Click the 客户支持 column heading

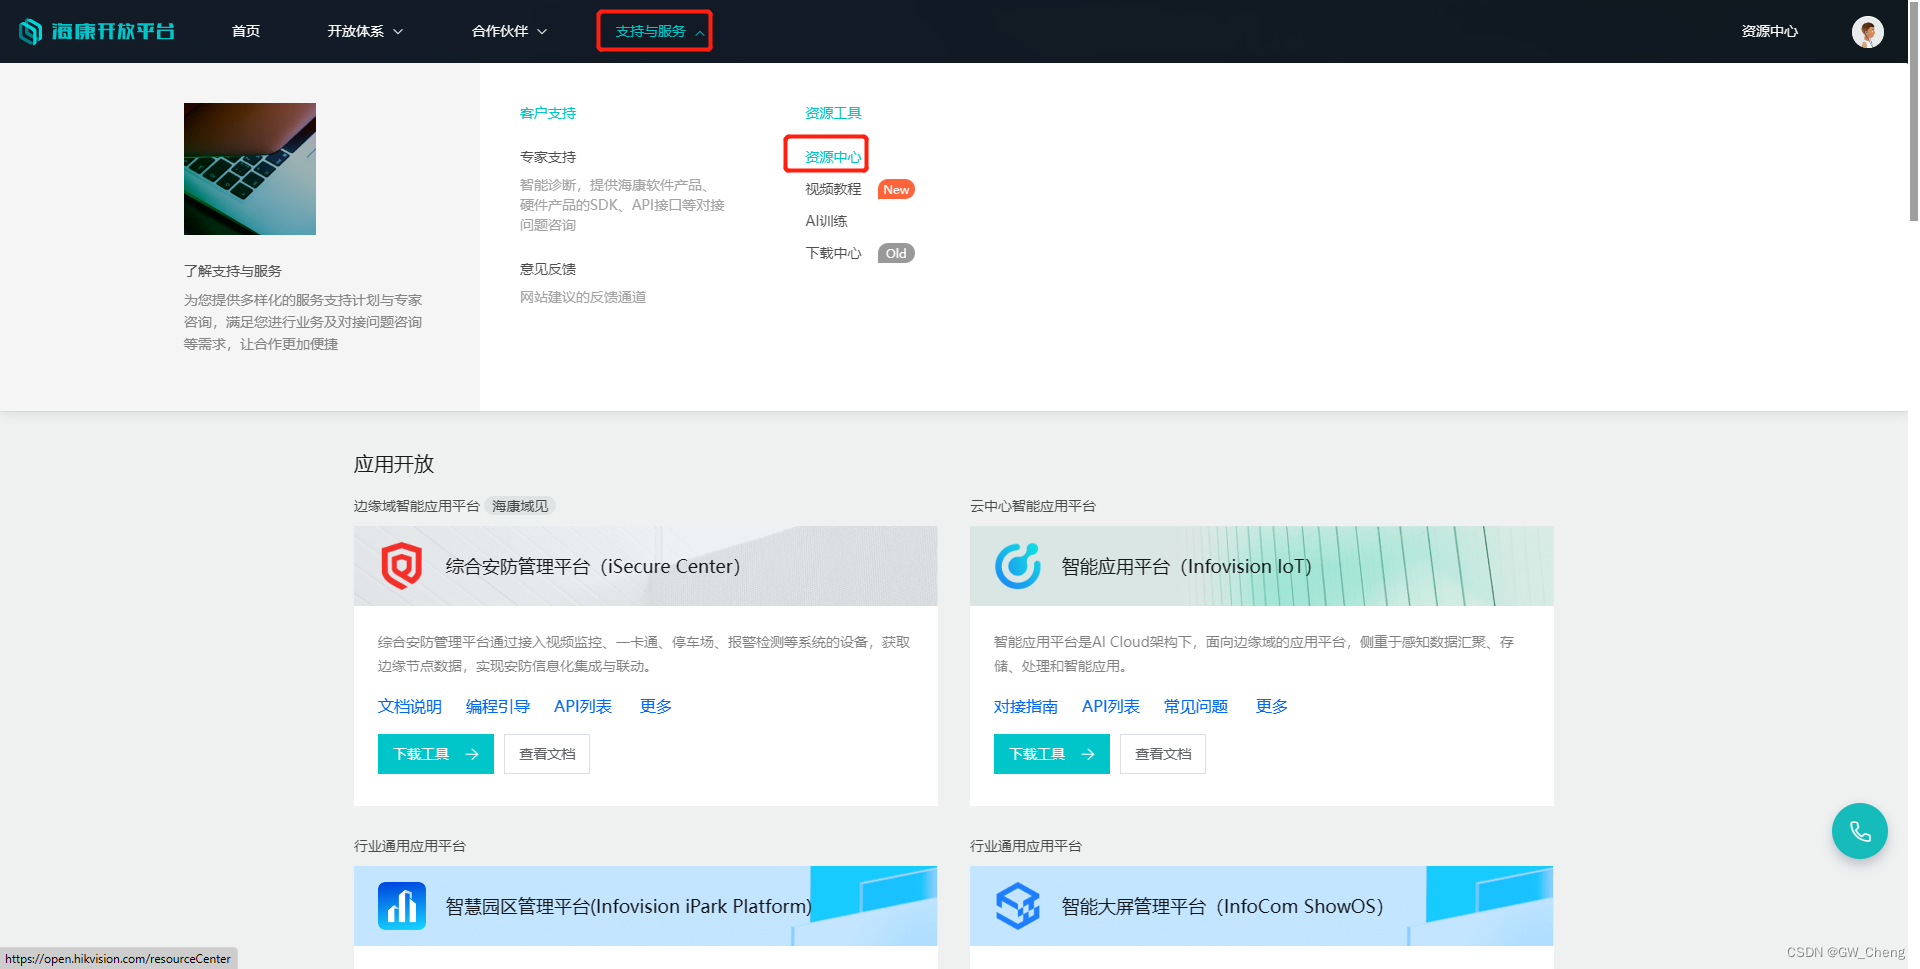[x=548, y=113]
